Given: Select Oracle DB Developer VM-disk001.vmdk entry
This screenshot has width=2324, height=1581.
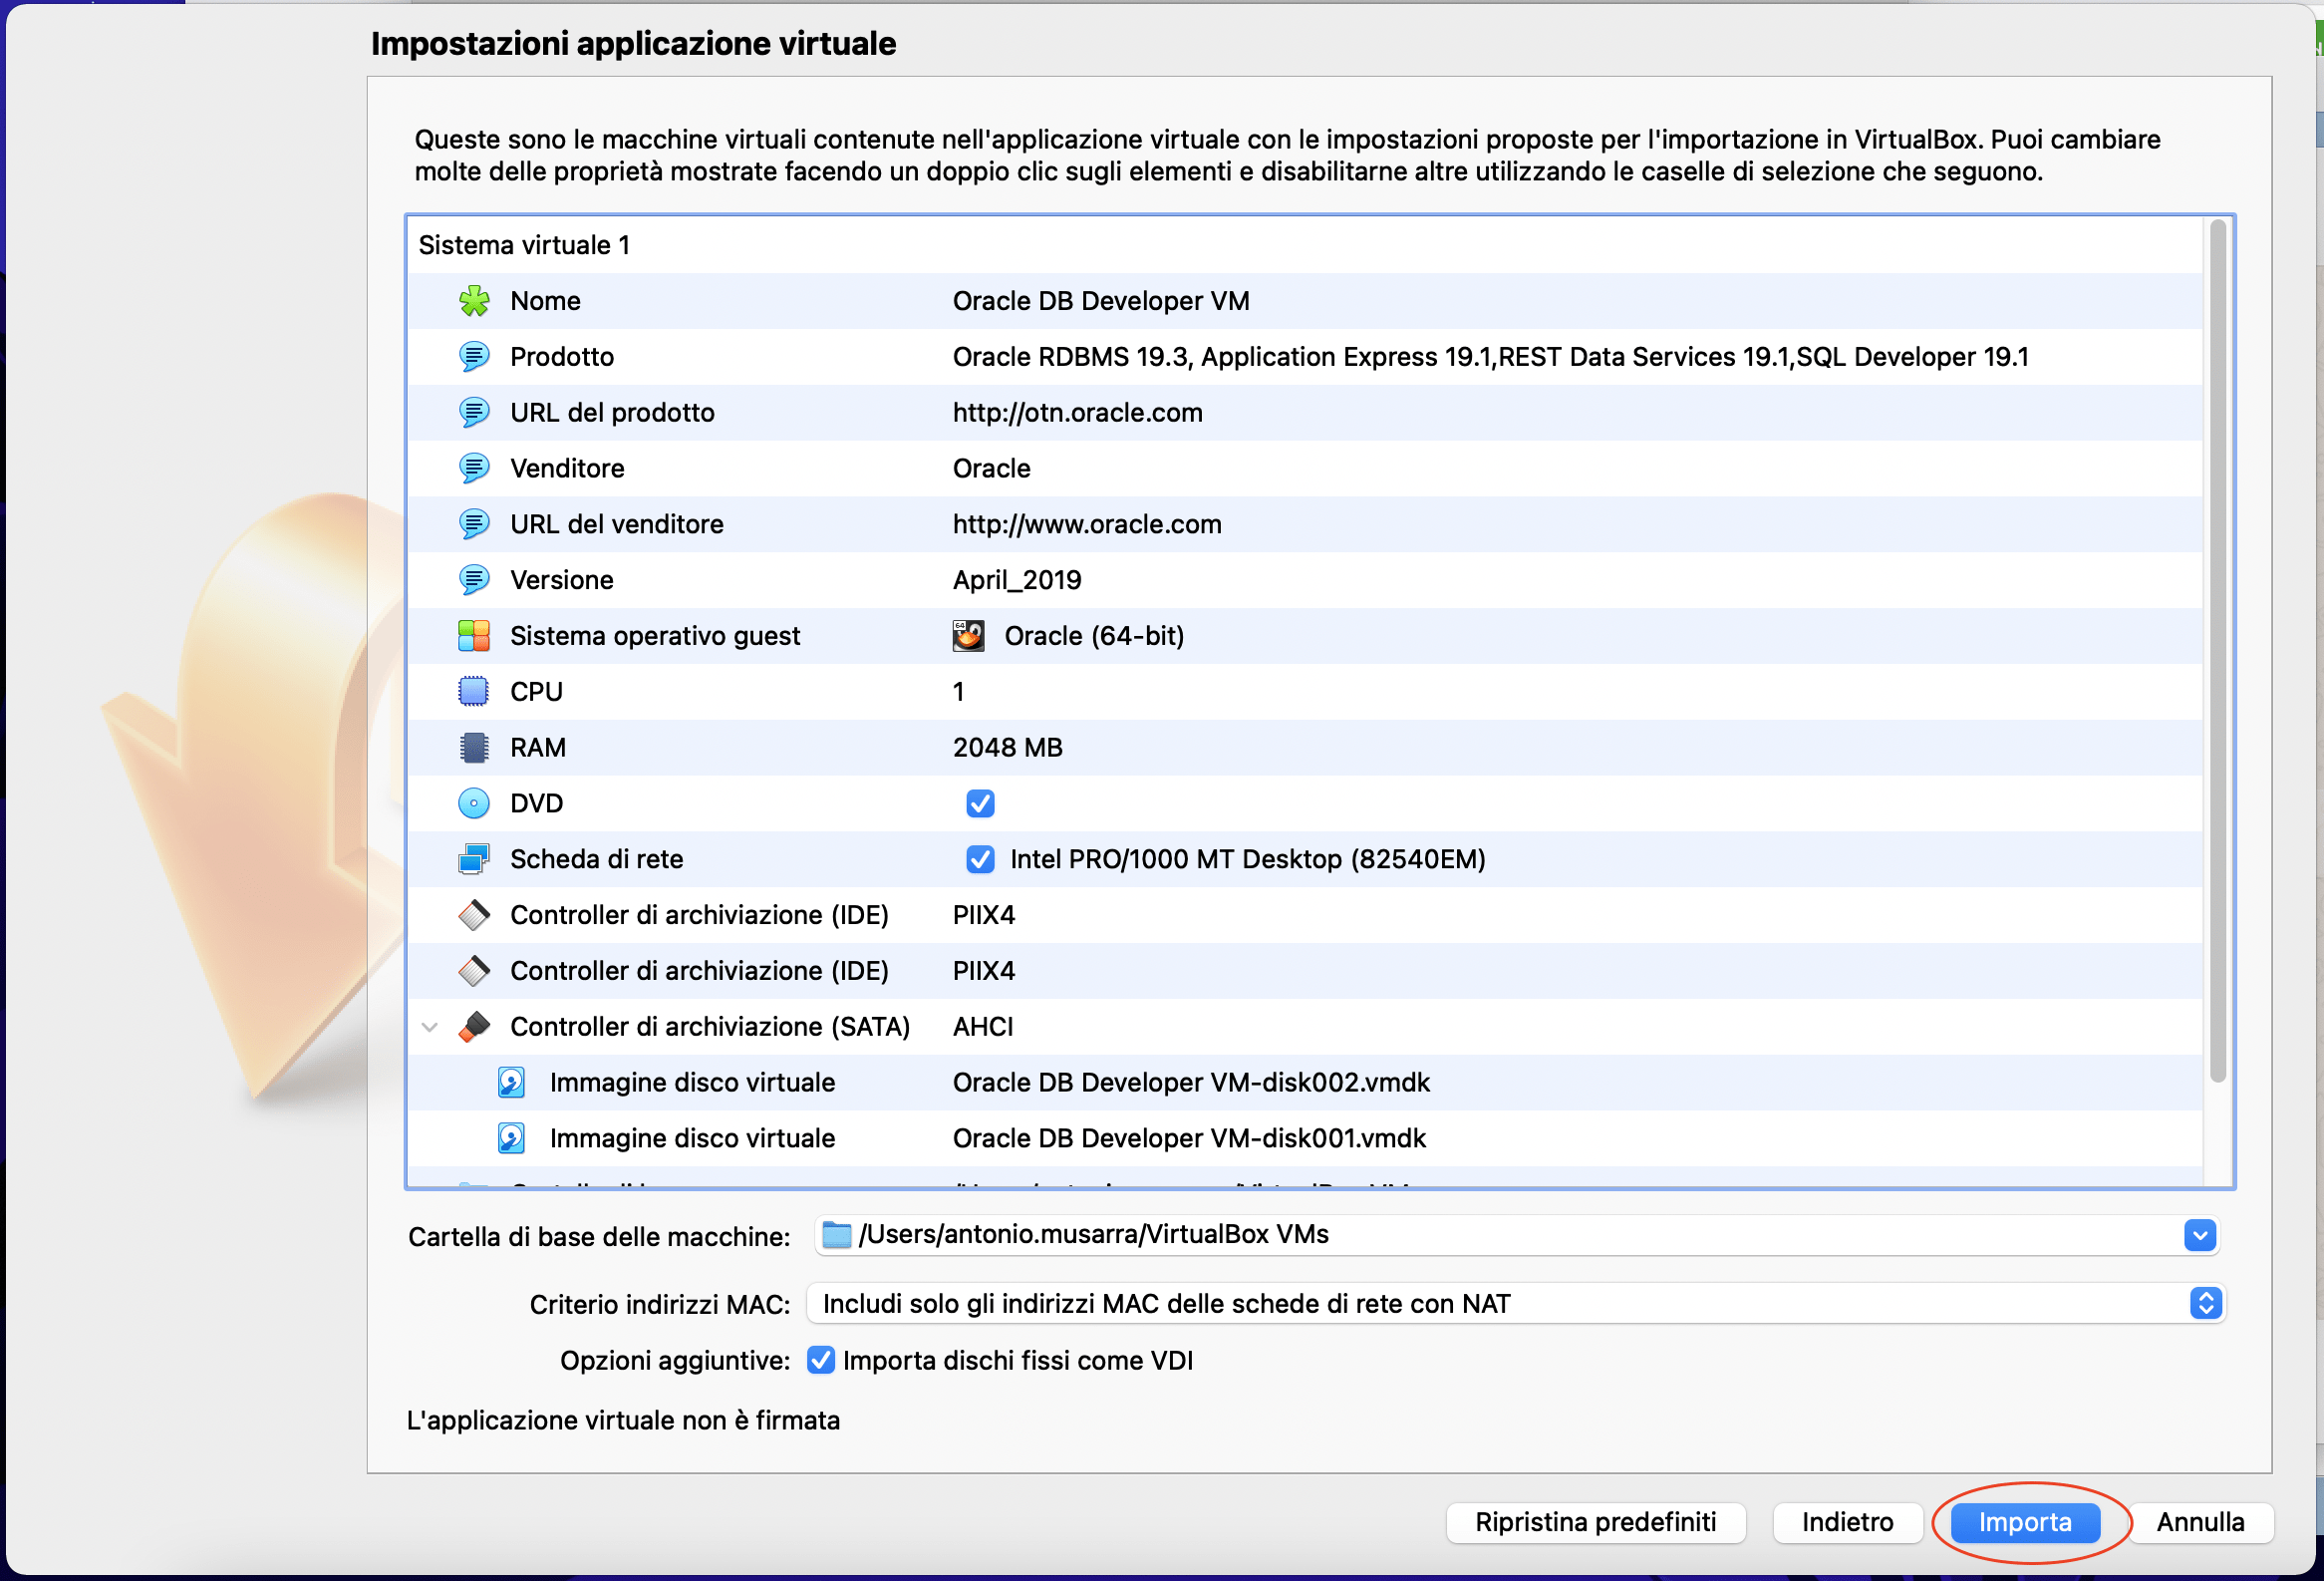Looking at the screenshot, I should (1189, 1138).
